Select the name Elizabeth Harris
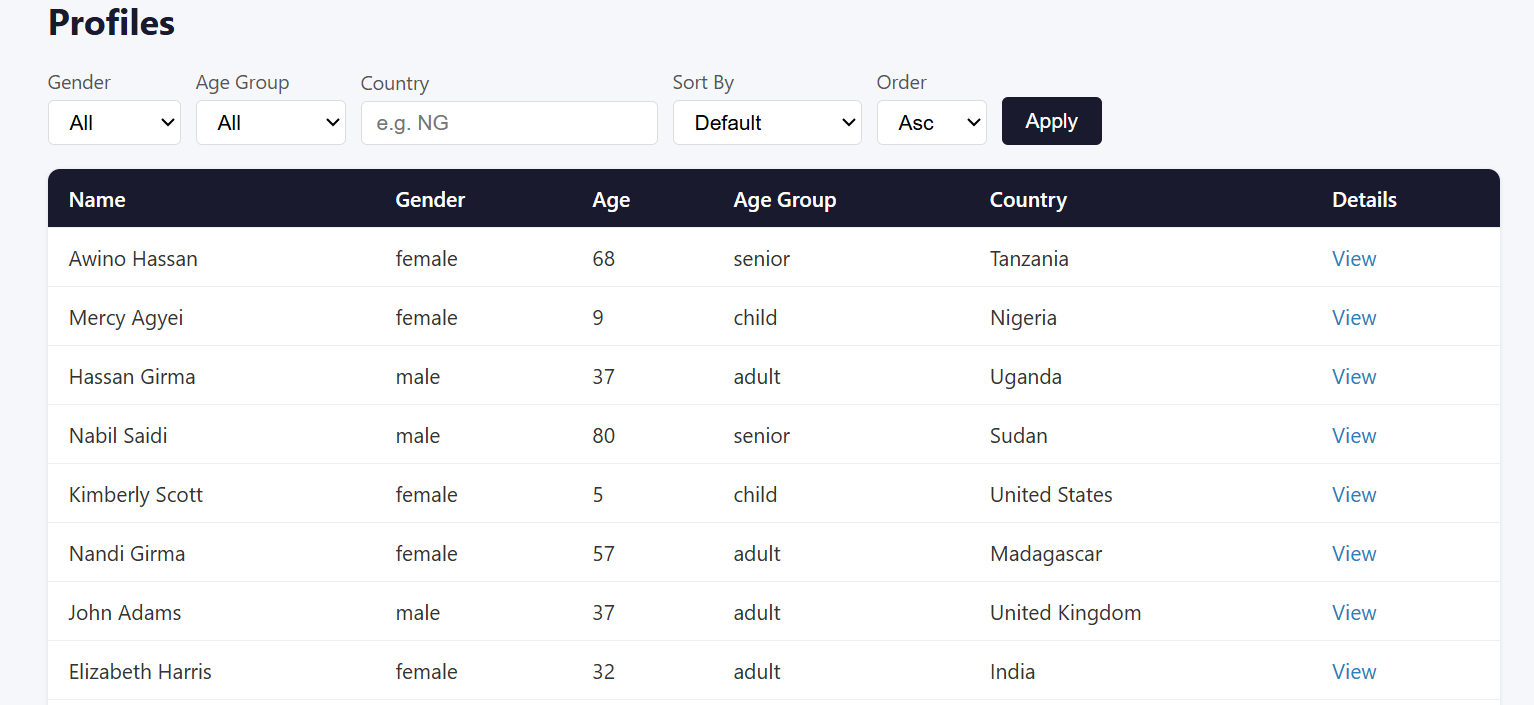1534x705 pixels. pos(140,672)
